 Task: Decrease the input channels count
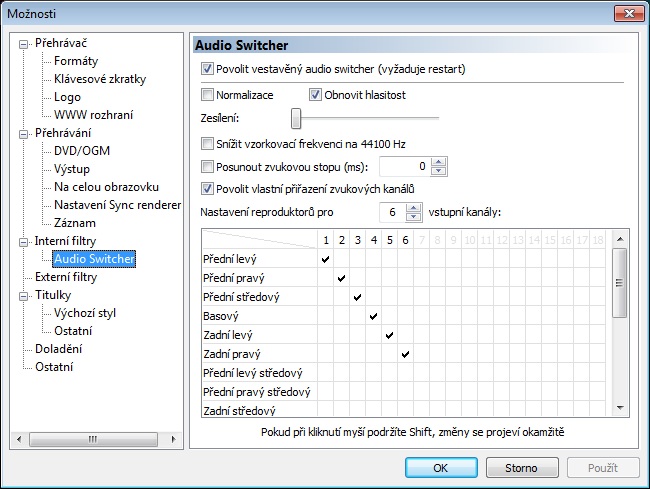tap(414, 217)
